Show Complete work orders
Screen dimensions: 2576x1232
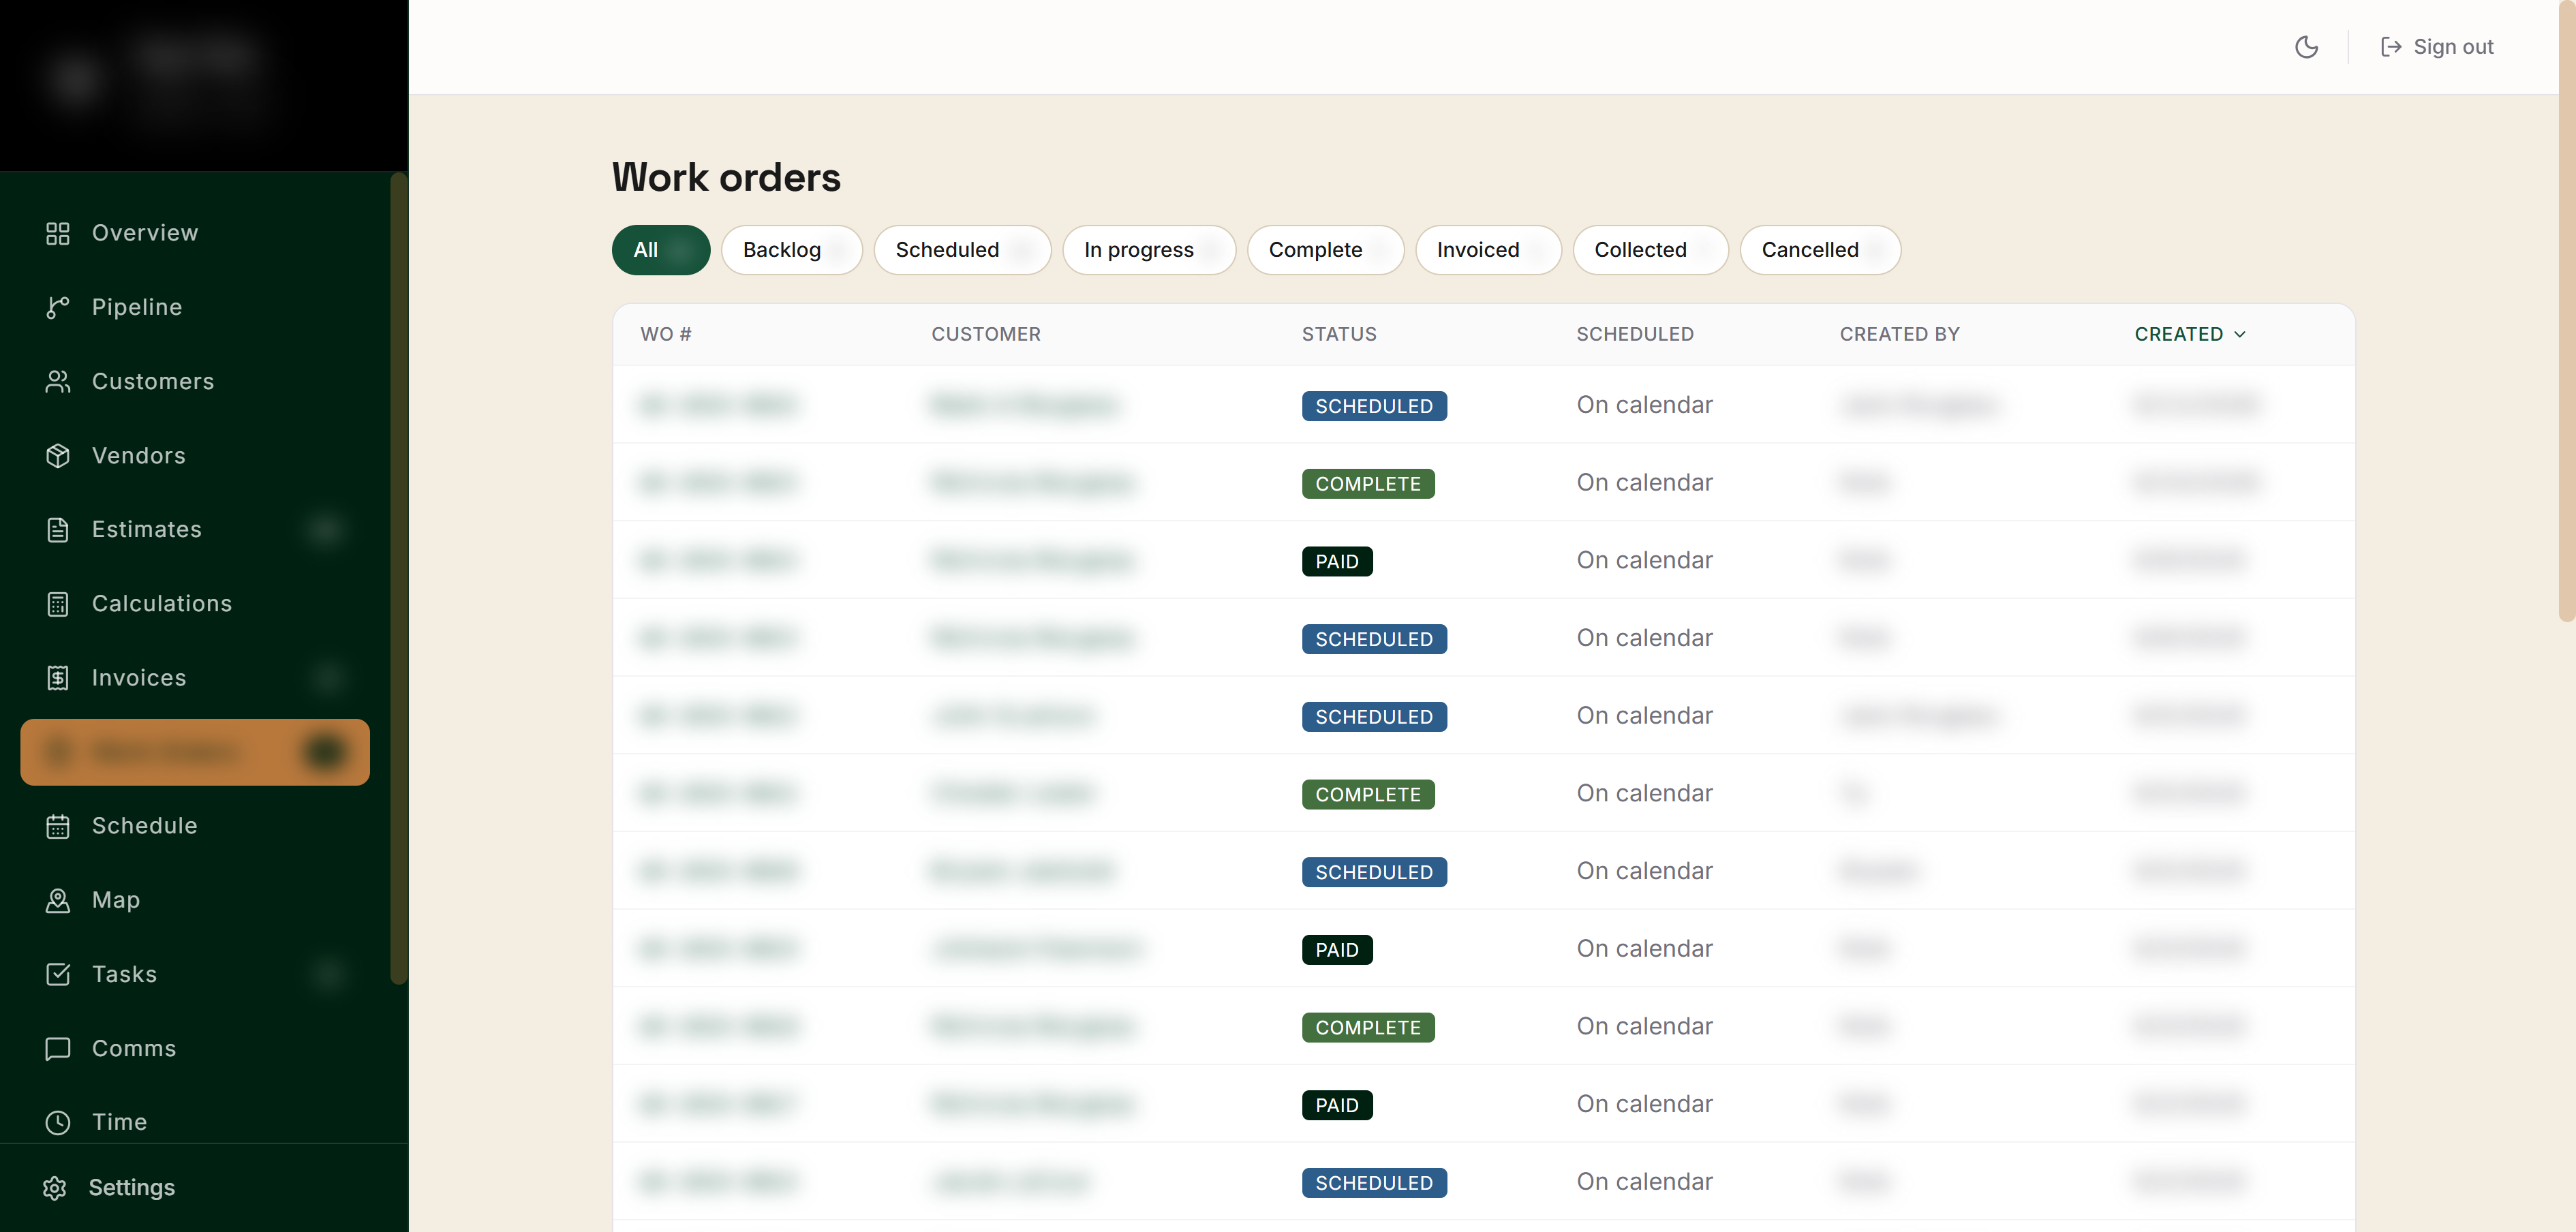tap(1325, 250)
